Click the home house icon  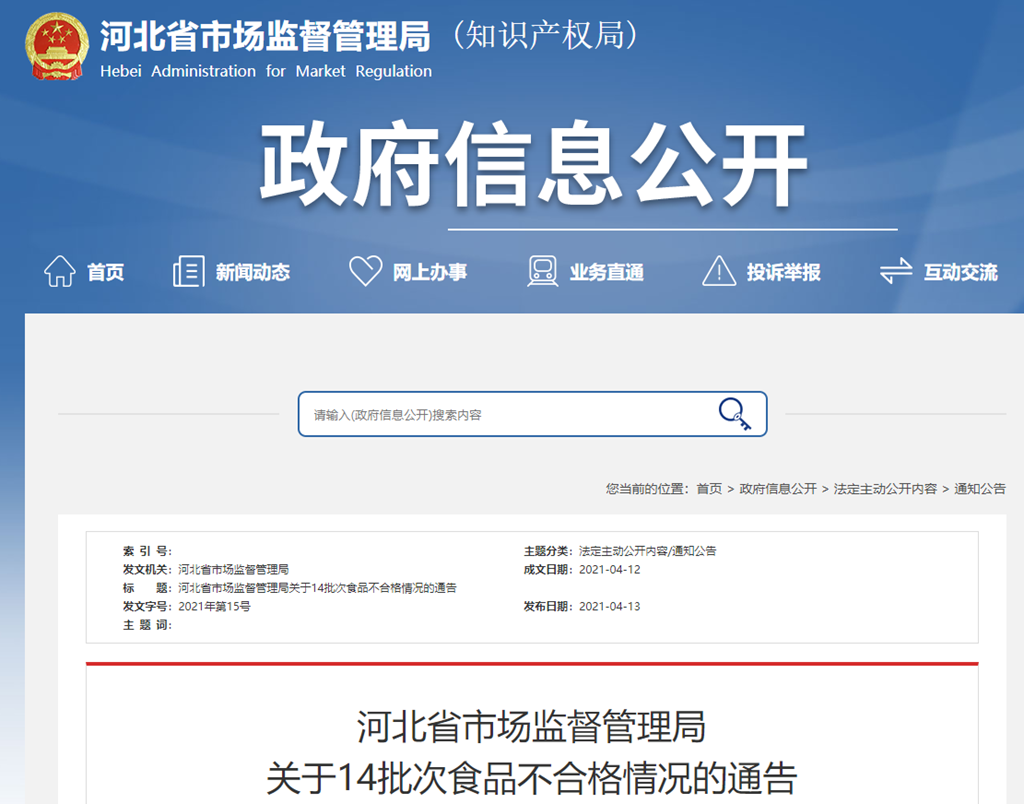[x=59, y=271]
